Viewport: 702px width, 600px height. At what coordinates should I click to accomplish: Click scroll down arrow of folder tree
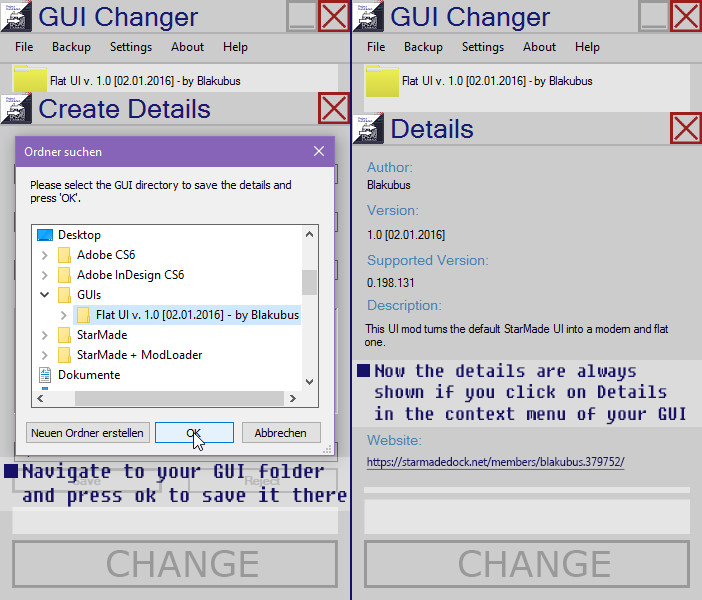pos(309,381)
